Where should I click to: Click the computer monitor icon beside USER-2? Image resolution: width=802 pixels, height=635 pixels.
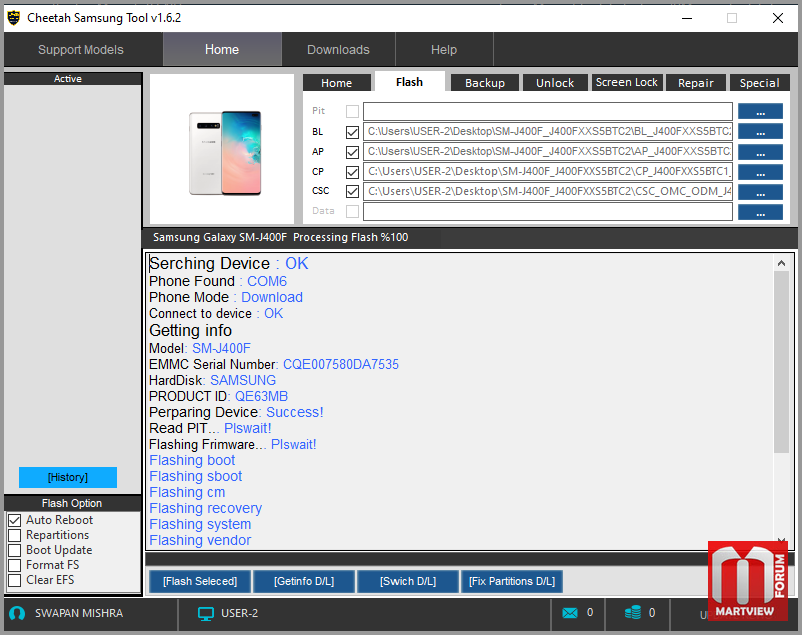coord(206,614)
